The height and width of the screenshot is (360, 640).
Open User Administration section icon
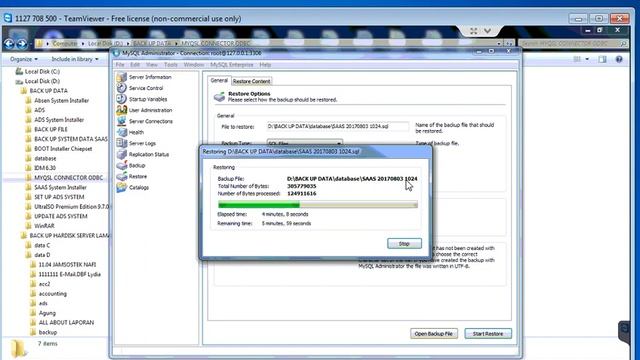coord(122,110)
